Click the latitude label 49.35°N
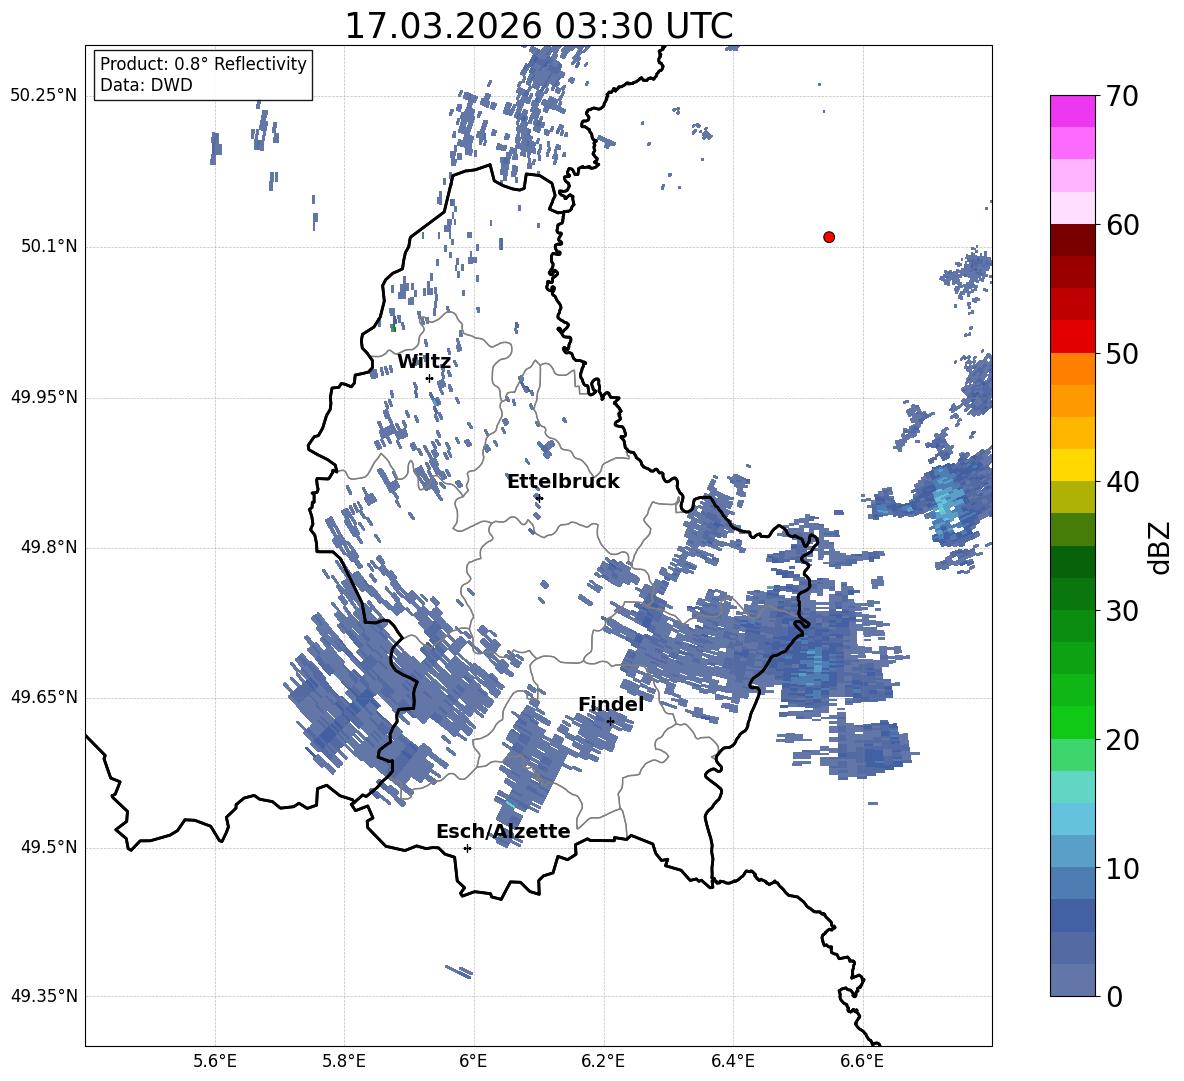 coord(44,996)
